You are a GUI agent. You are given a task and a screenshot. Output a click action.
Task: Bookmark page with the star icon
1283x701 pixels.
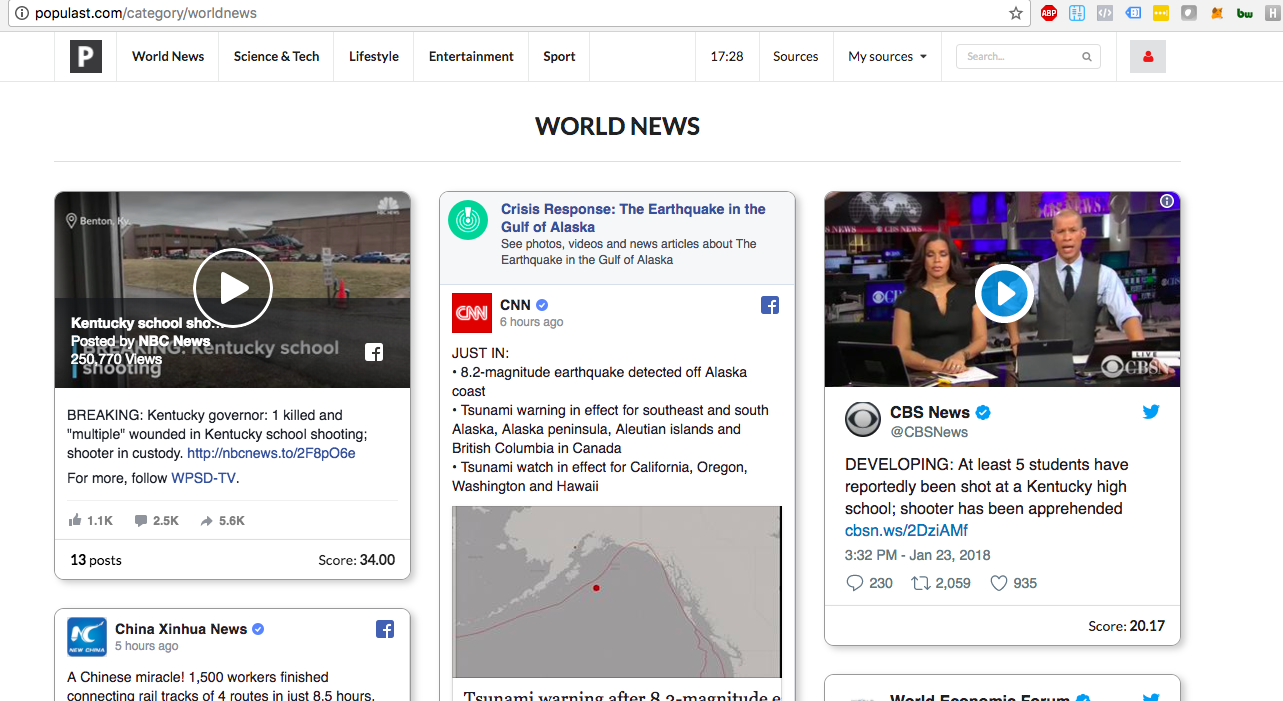[x=1016, y=13]
